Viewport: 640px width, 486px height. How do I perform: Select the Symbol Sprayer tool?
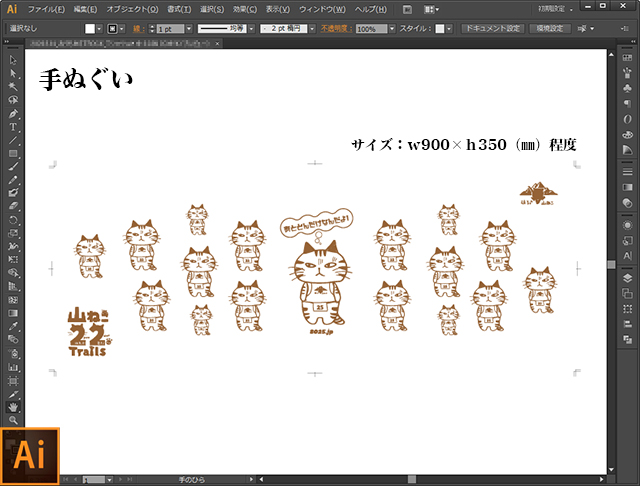[13, 354]
